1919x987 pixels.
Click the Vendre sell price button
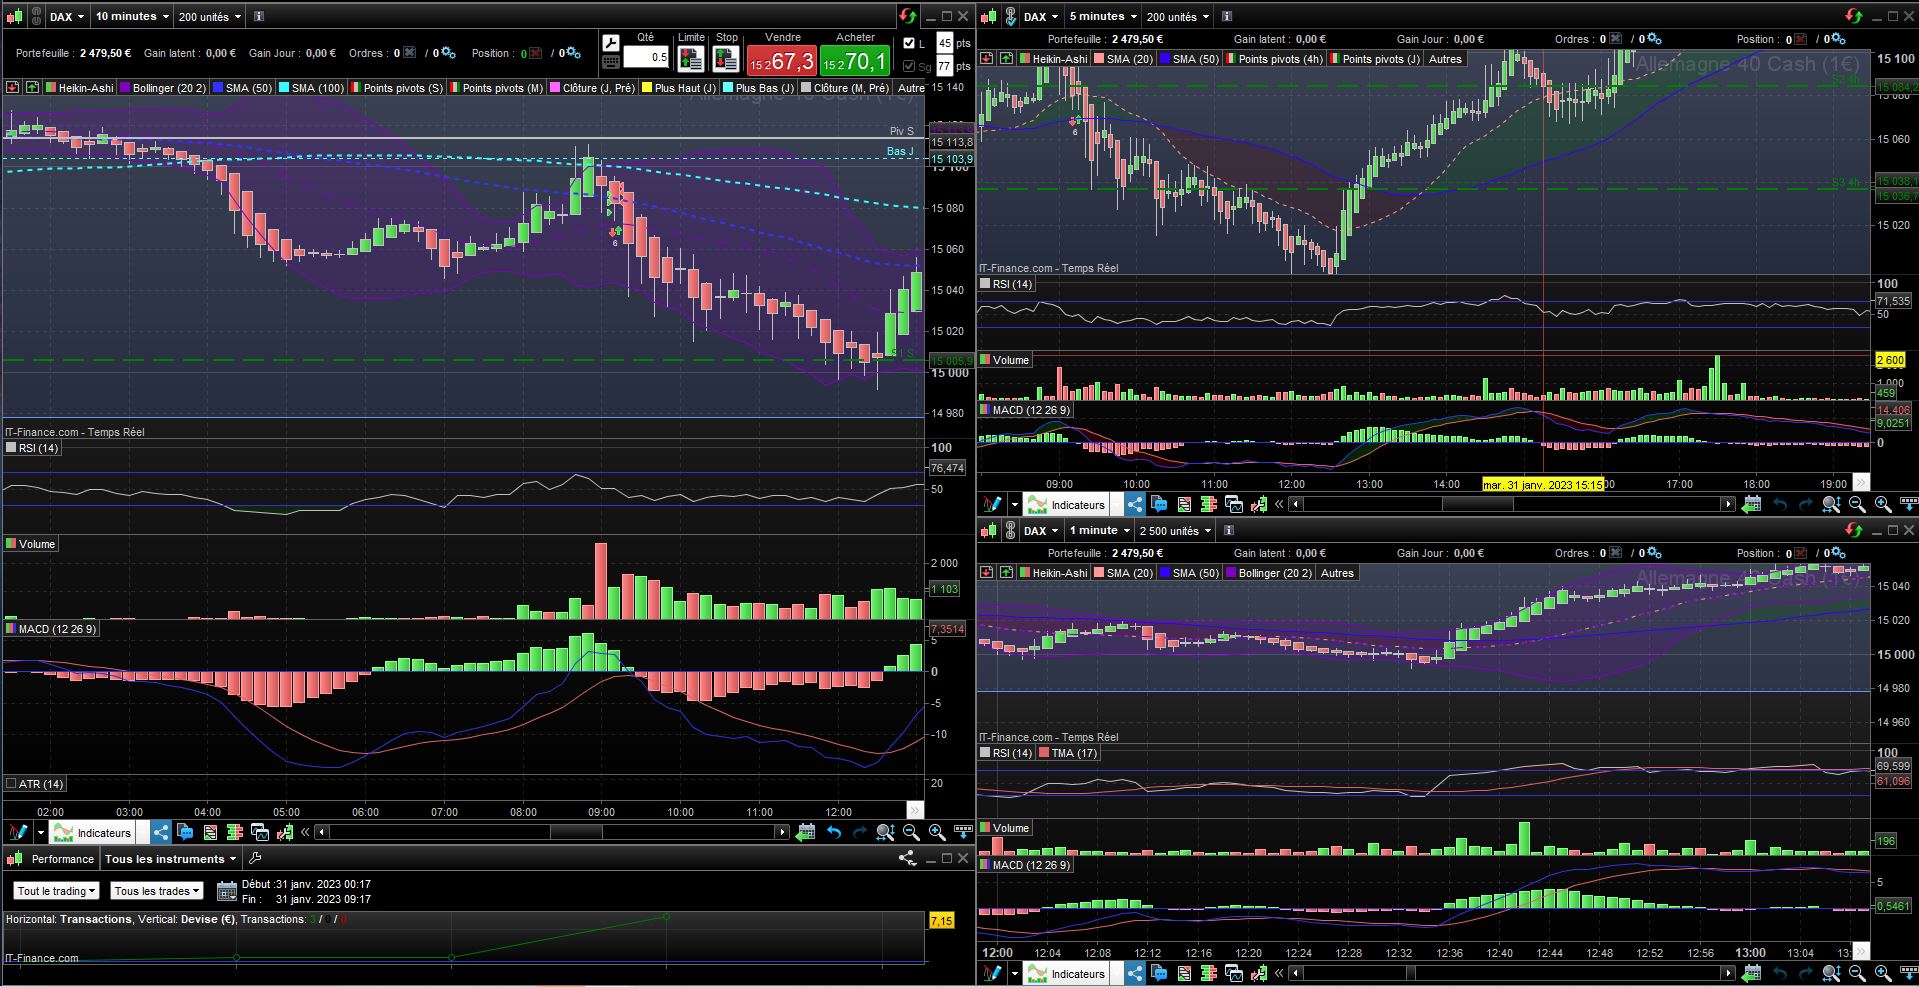coord(781,61)
